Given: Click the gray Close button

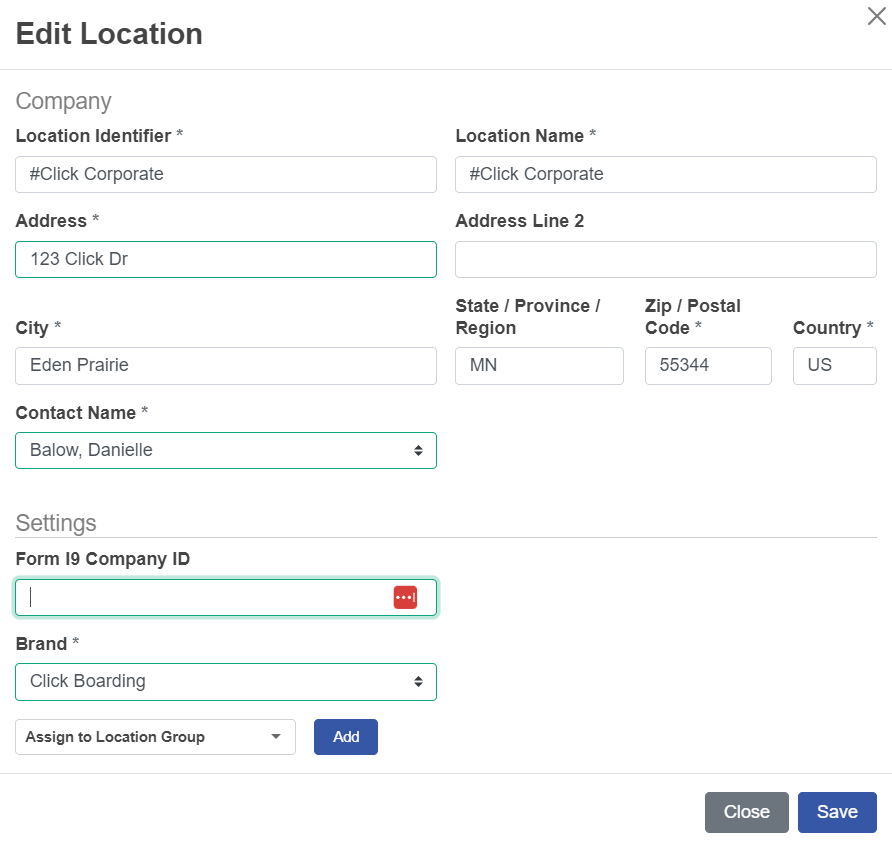Looking at the screenshot, I should click(746, 812).
